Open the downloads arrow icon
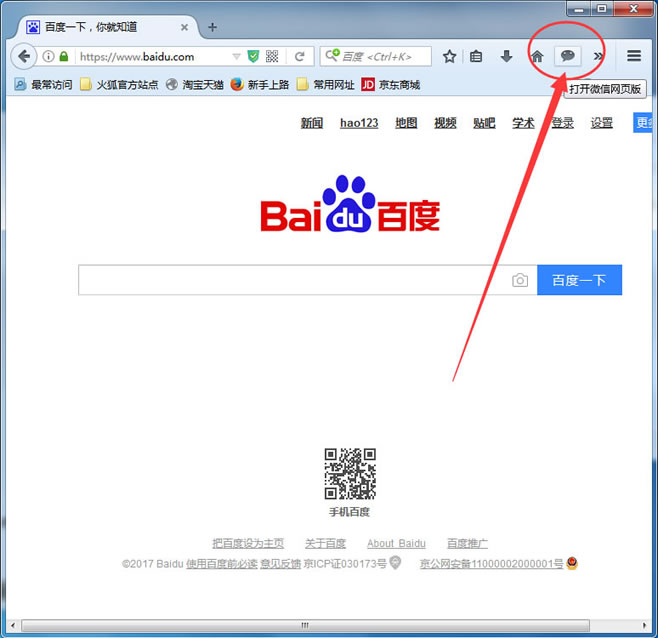This screenshot has height=638, width=658. pos(507,56)
